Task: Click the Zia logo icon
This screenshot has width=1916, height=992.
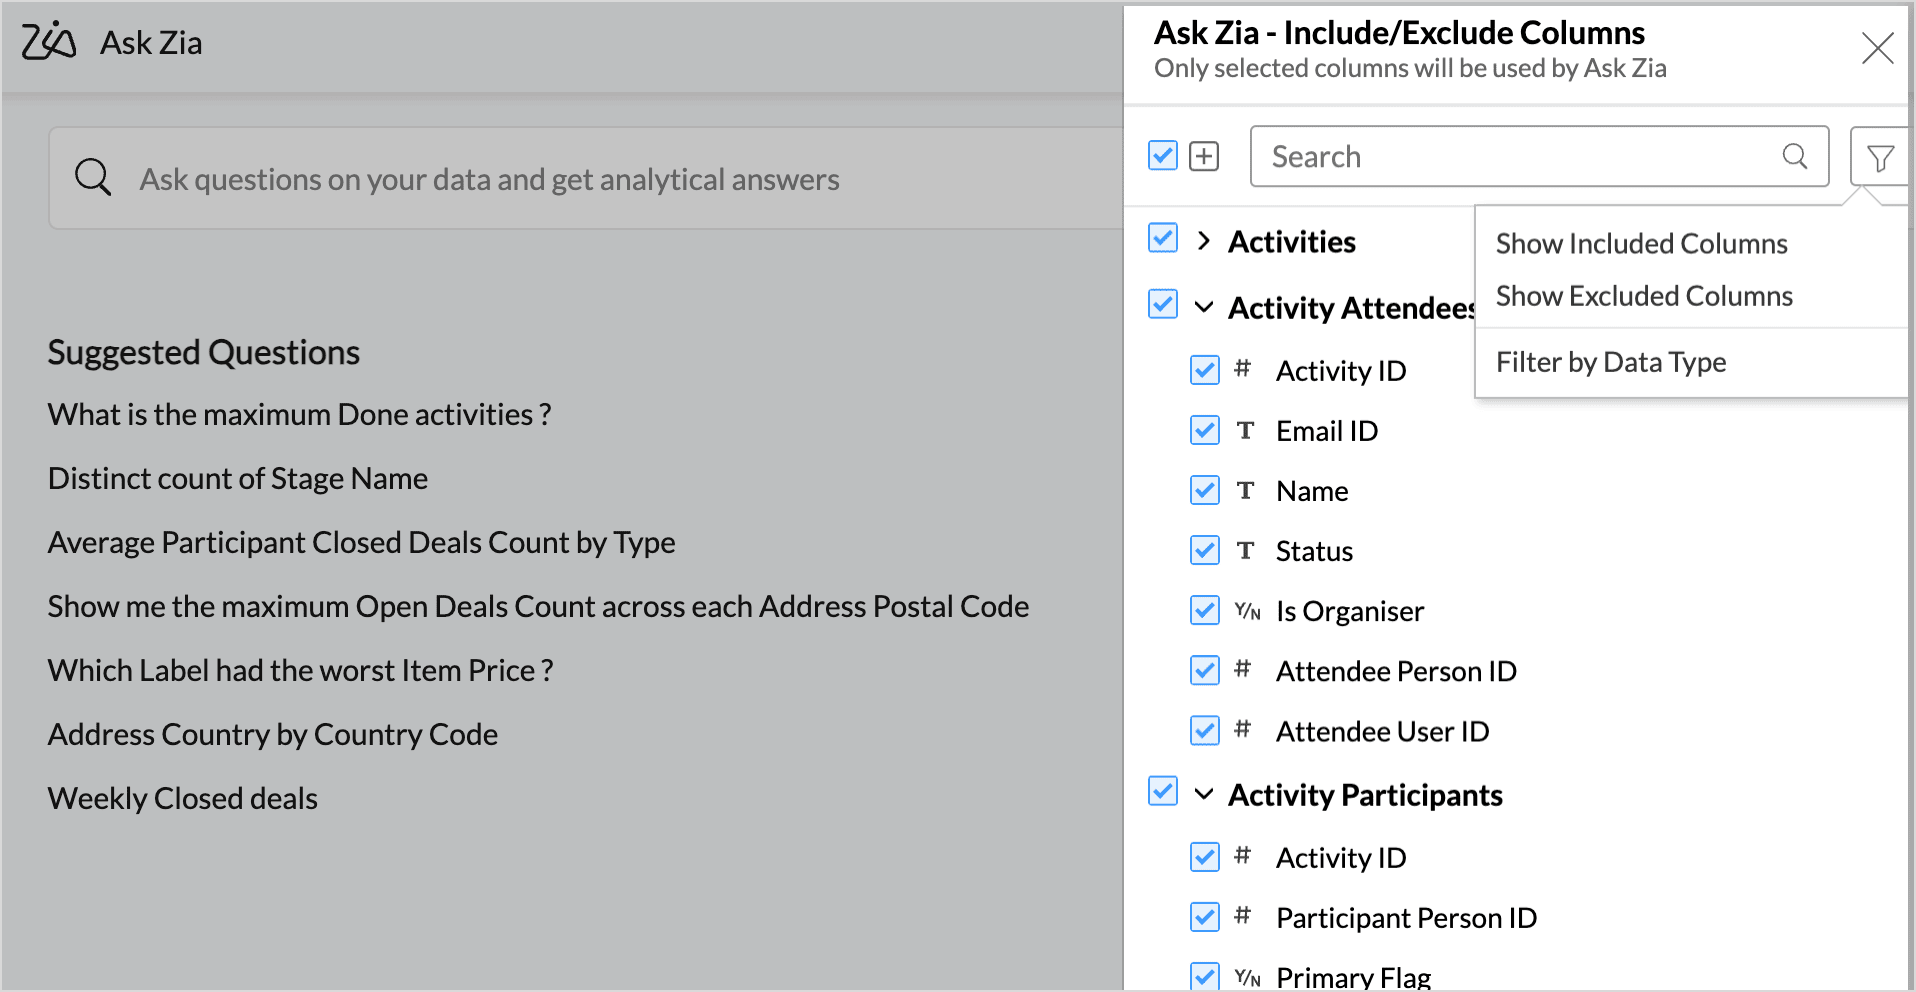Action: [x=49, y=41]
